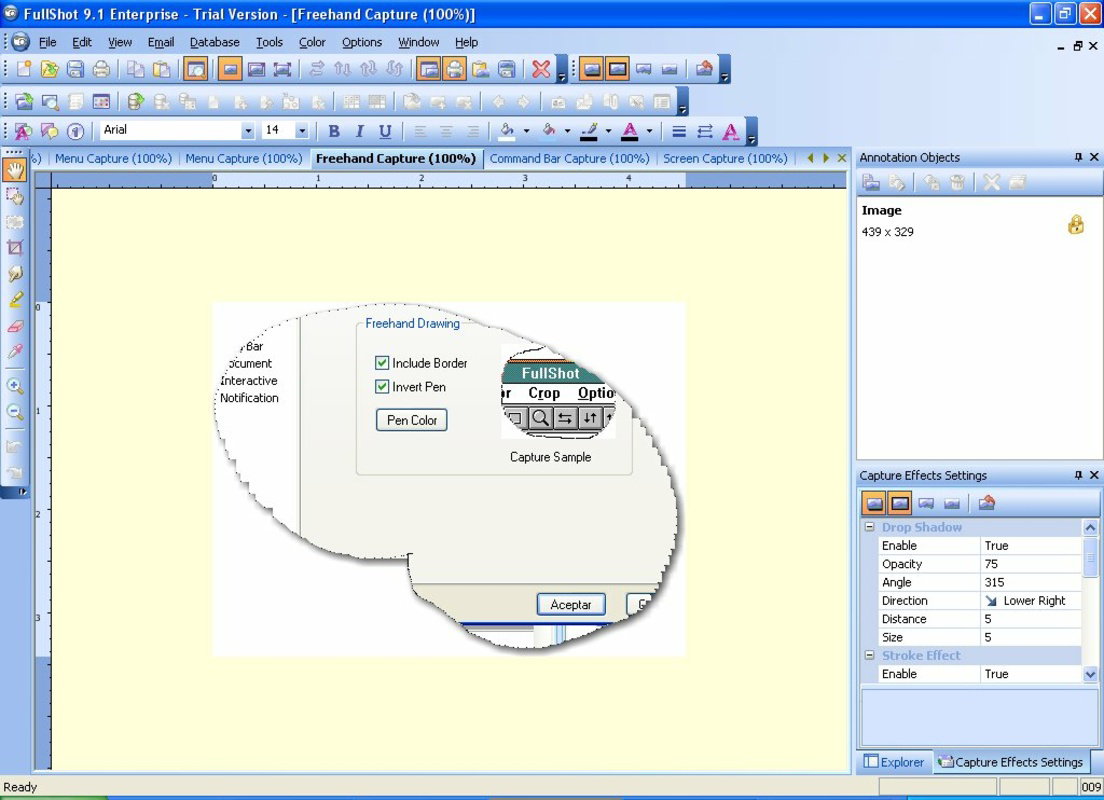Open the Arial font name dropdown

(247, 130)
